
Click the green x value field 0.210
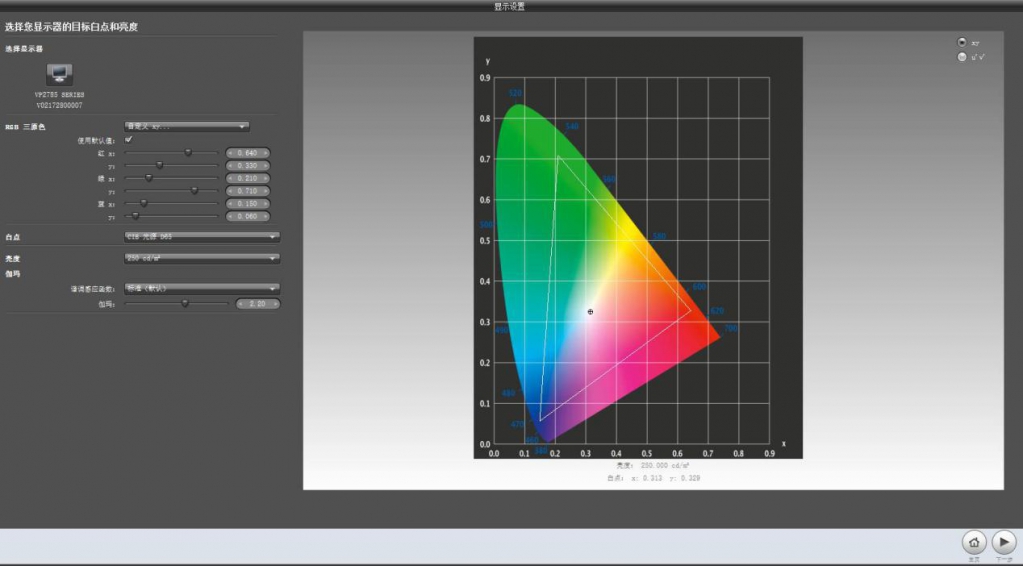[248, 178]
